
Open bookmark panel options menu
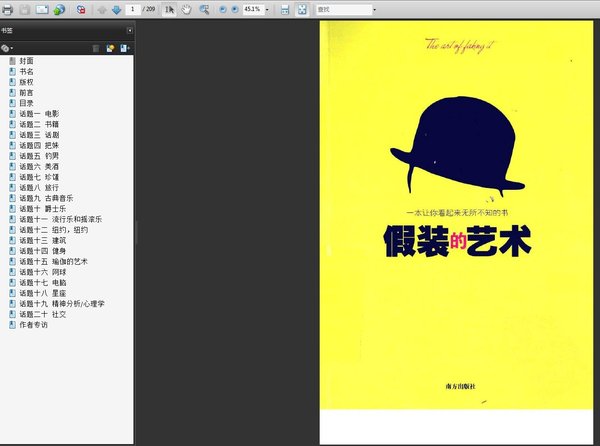point(8,47)
